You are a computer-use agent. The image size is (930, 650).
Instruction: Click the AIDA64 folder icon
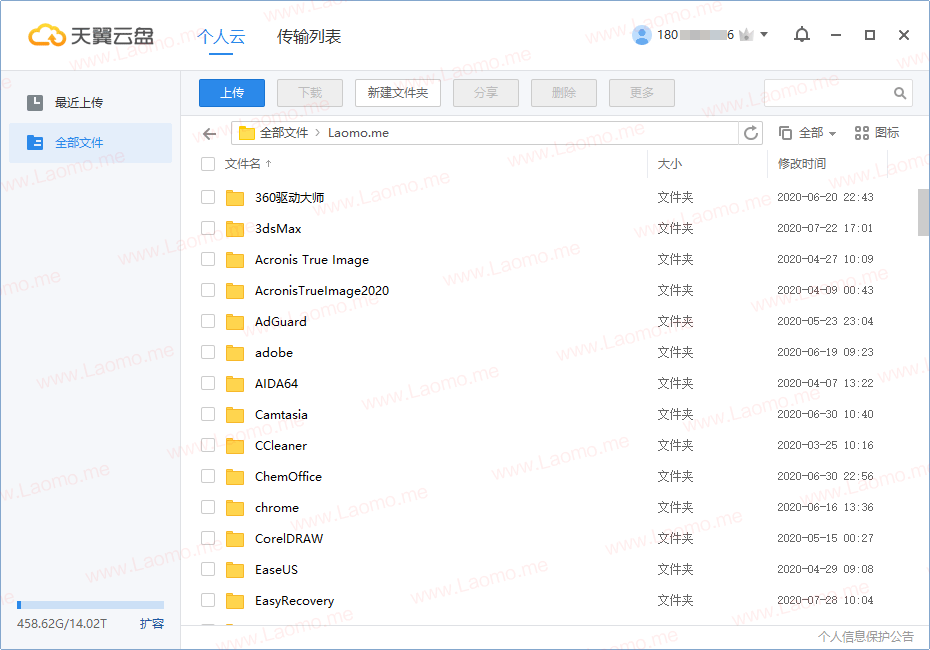point(235,384)
